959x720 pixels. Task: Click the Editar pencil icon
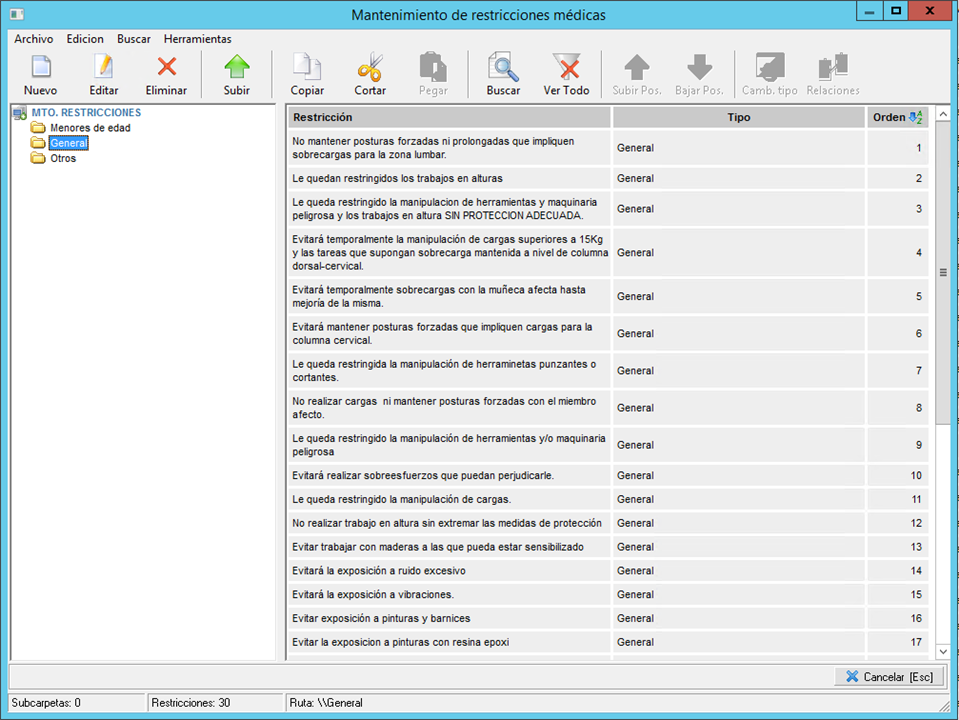pos(103,68)
